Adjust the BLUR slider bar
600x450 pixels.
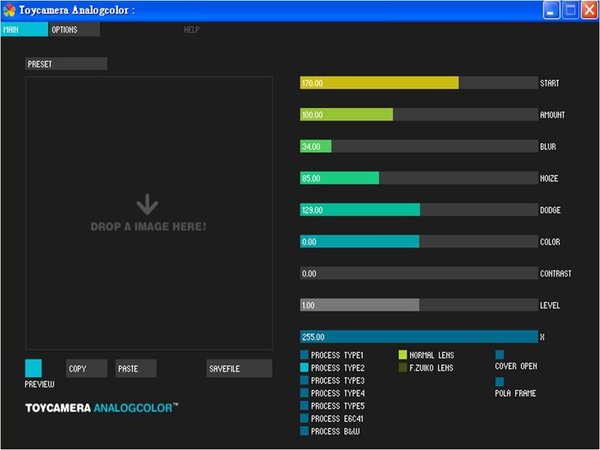(x=419, y=147)
